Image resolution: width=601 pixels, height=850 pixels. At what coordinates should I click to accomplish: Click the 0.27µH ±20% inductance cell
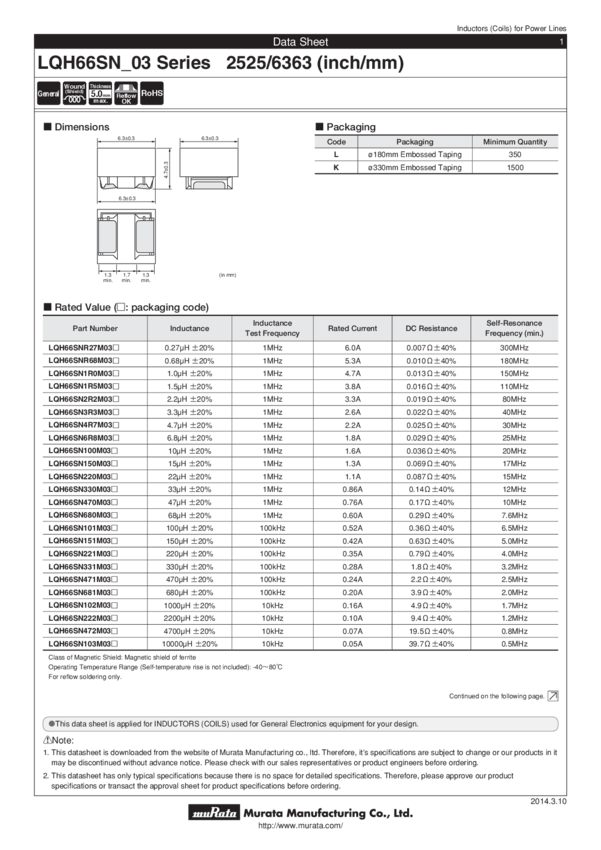tap(189, 348)
